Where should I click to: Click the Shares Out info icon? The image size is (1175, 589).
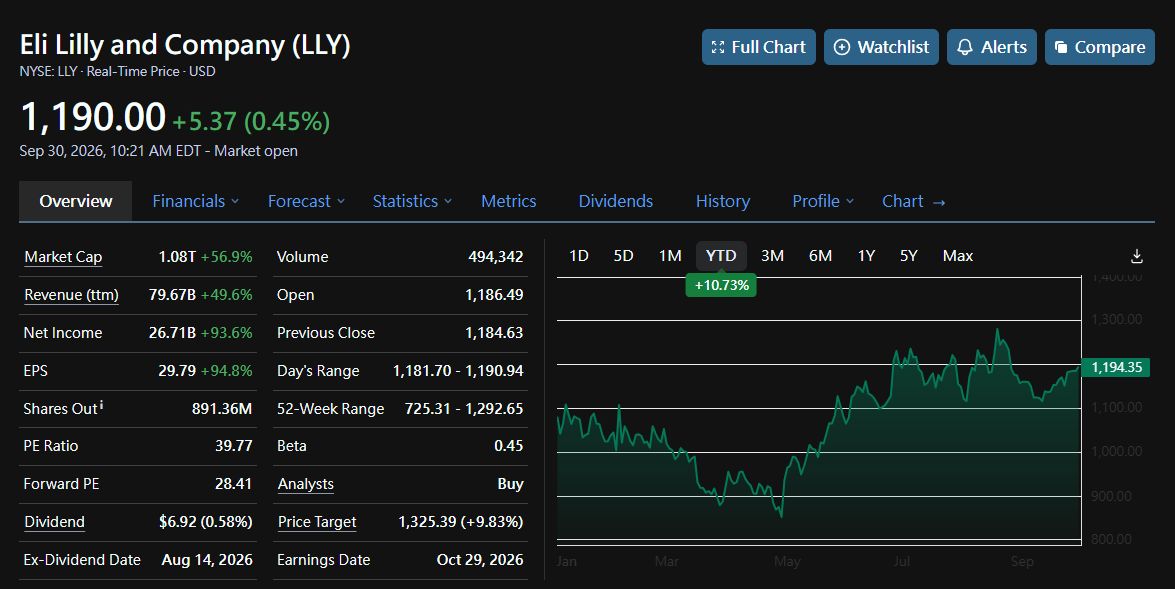[x=101, y=405]
